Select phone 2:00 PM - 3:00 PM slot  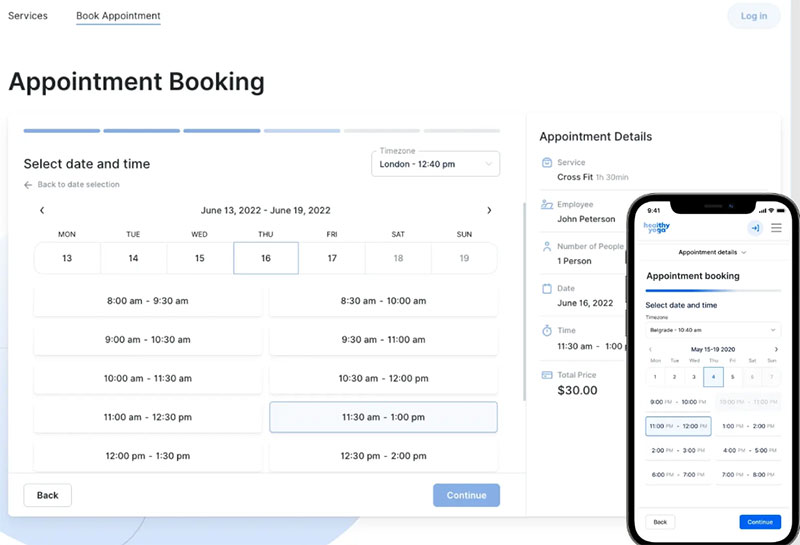[x=678, y=451]
